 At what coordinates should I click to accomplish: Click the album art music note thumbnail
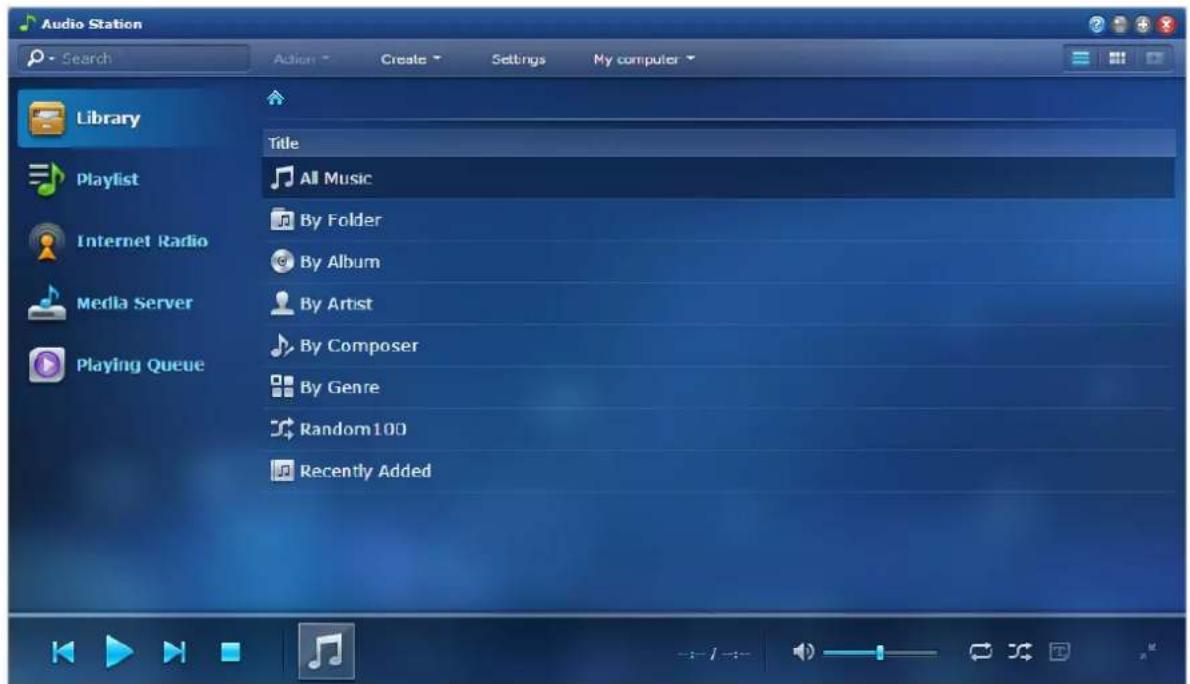click(x=326, y=651)
